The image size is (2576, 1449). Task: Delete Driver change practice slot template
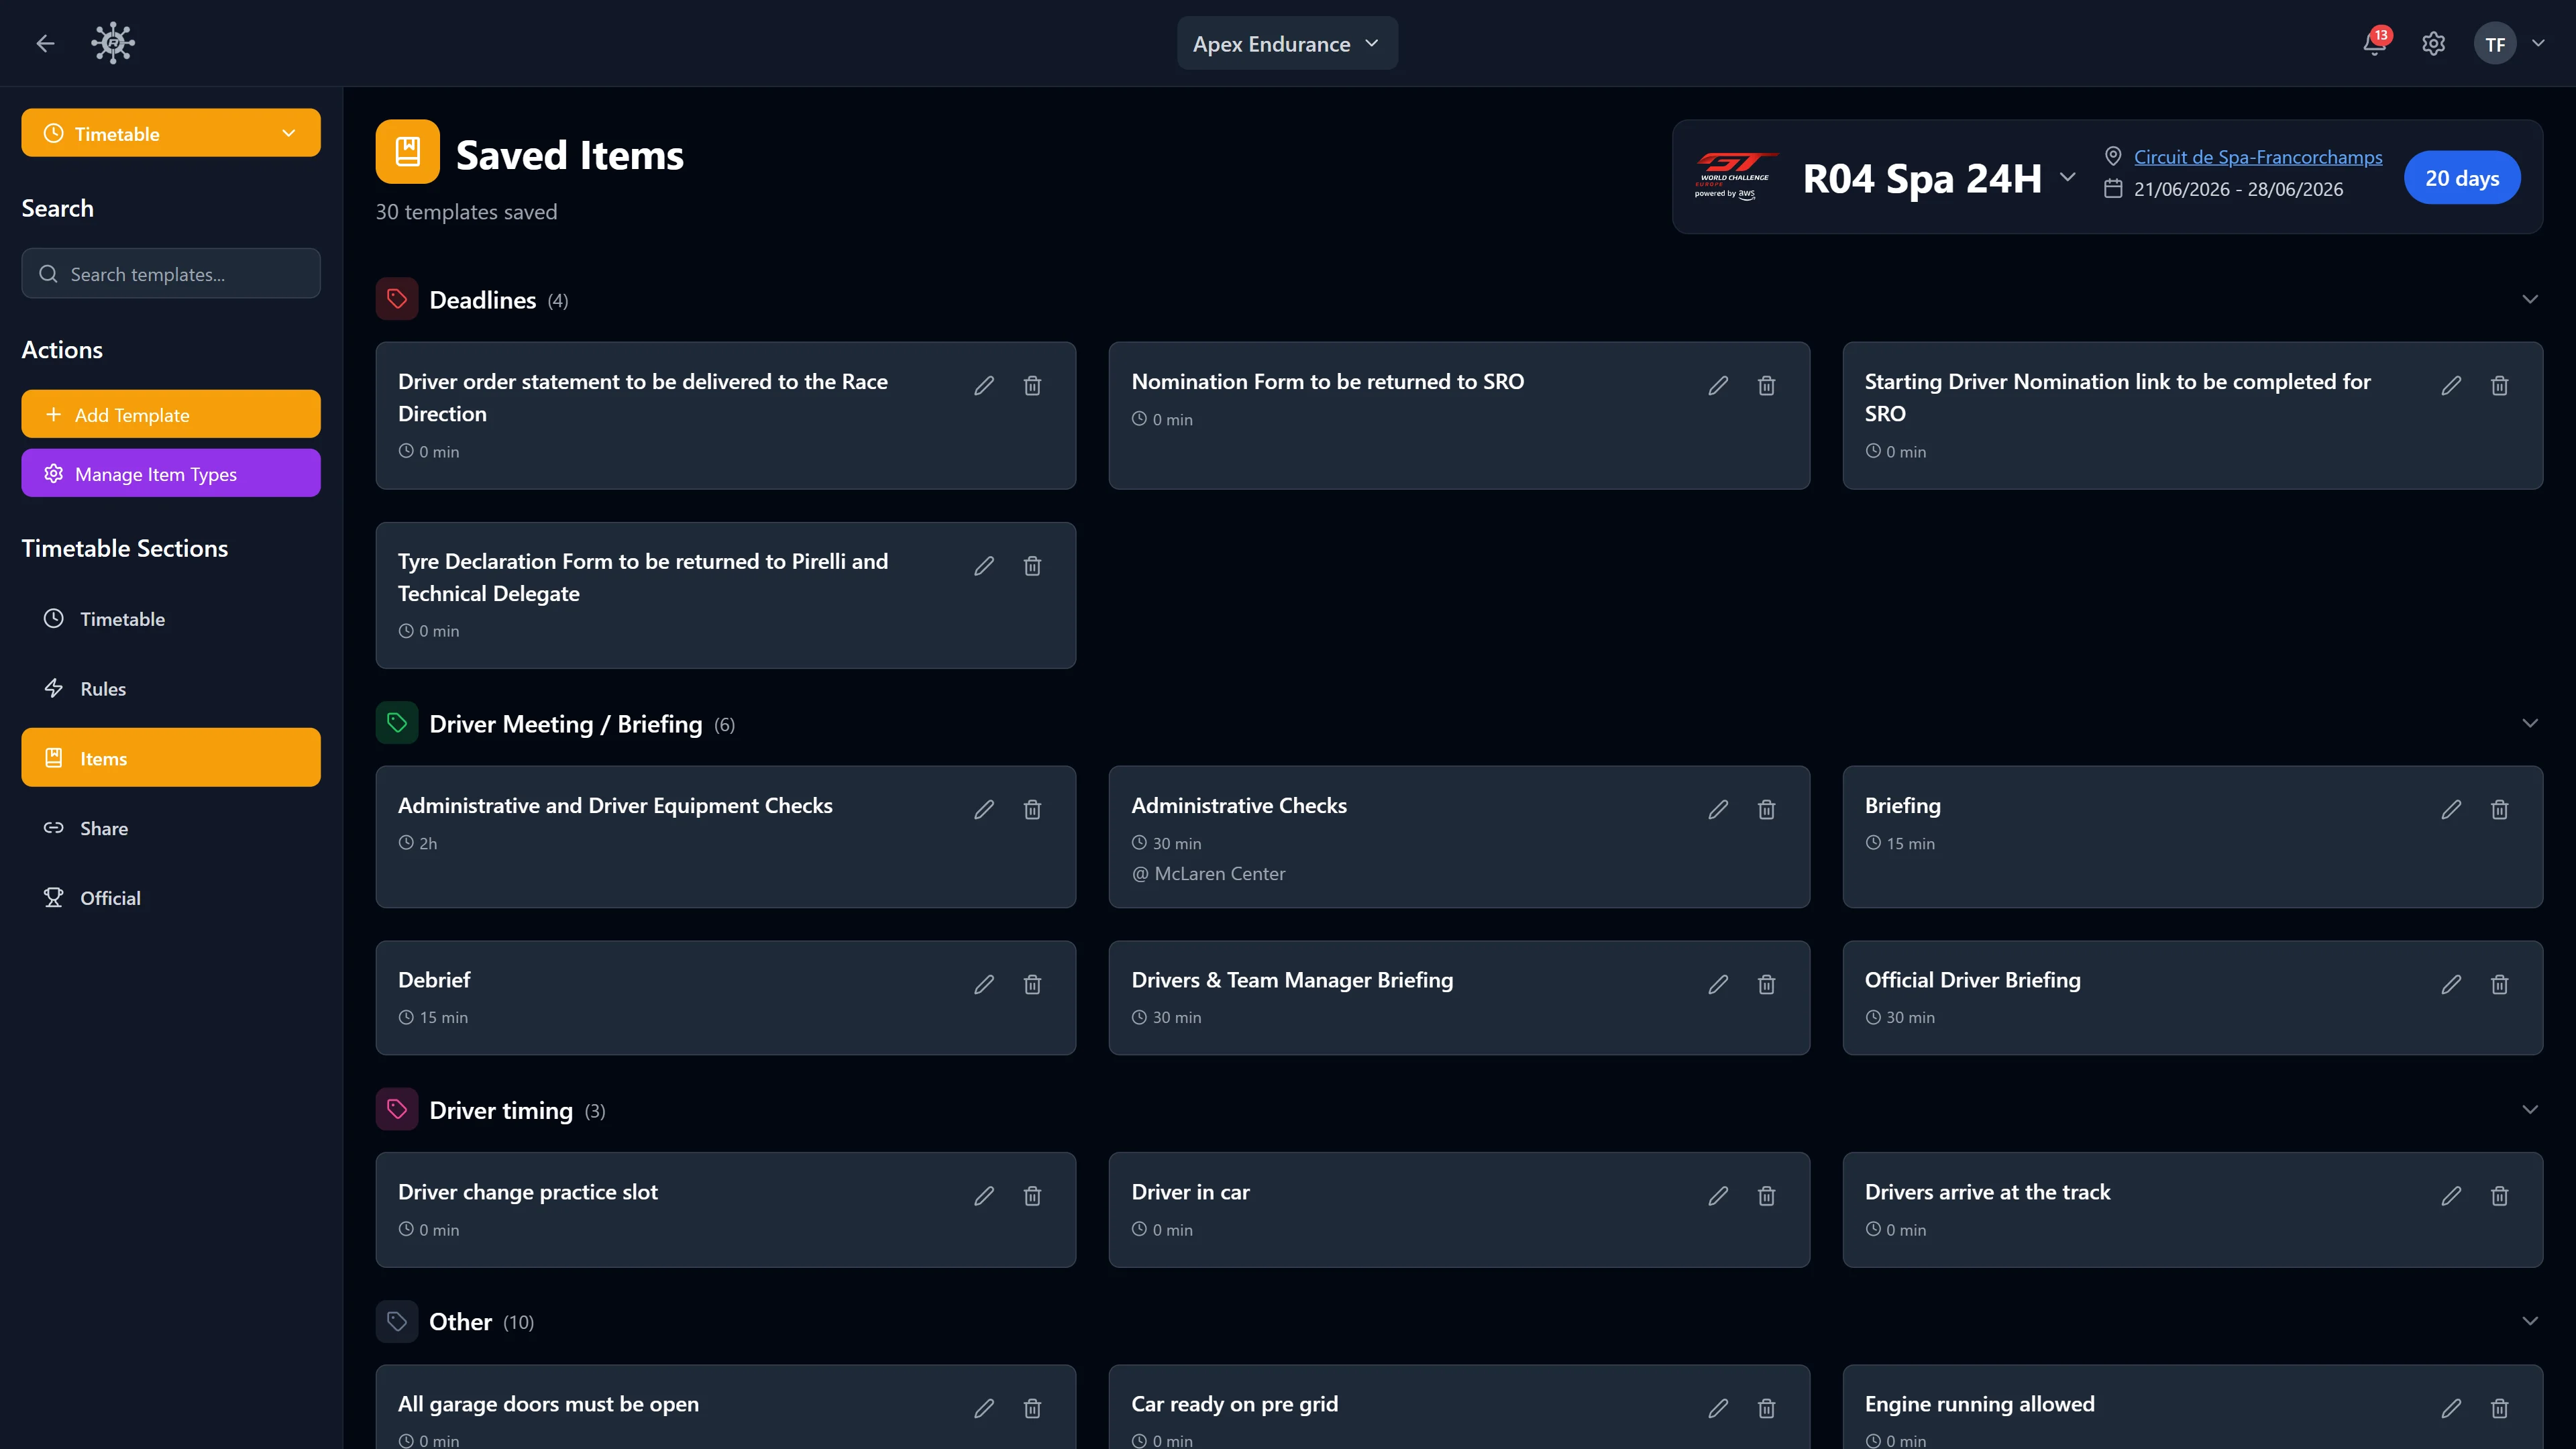pyautogui.click(x=1033, y=1196)
